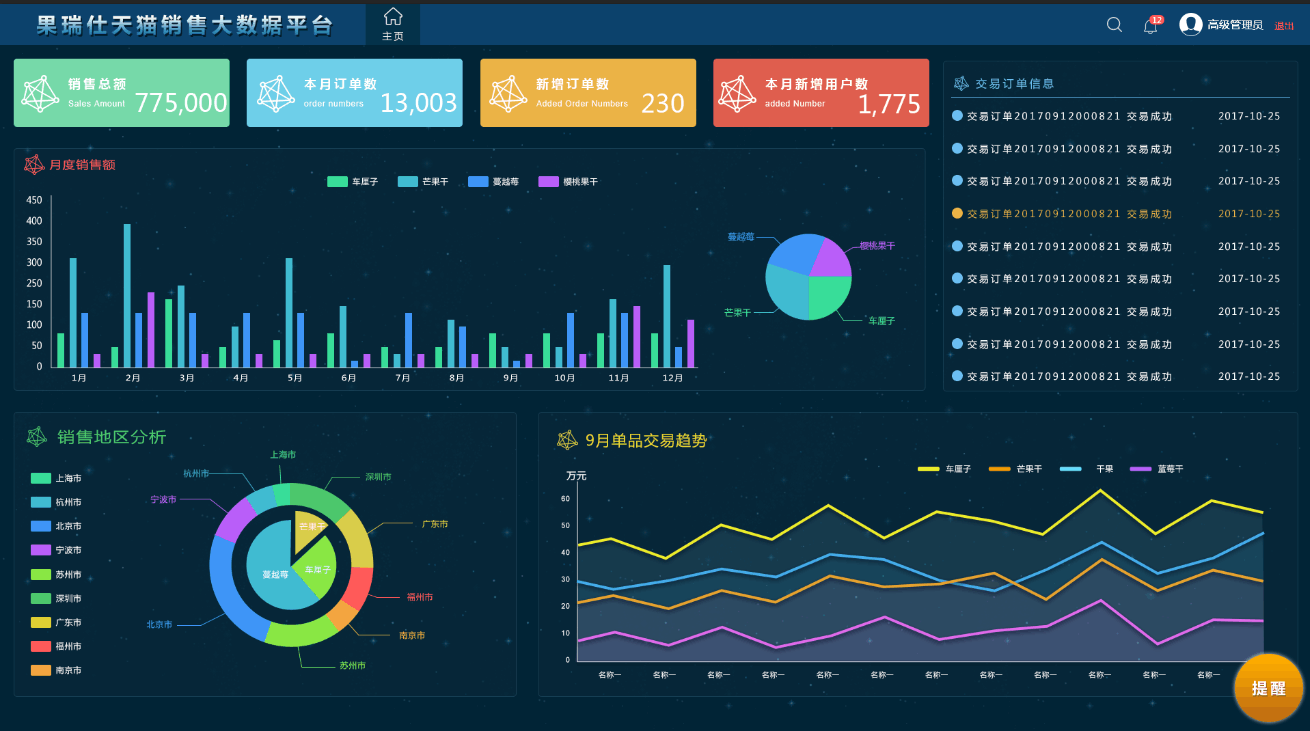Click the 9月单品交易趋势 panel header icon
Screen dimensions: 1310x731
(x=567, y=440)
